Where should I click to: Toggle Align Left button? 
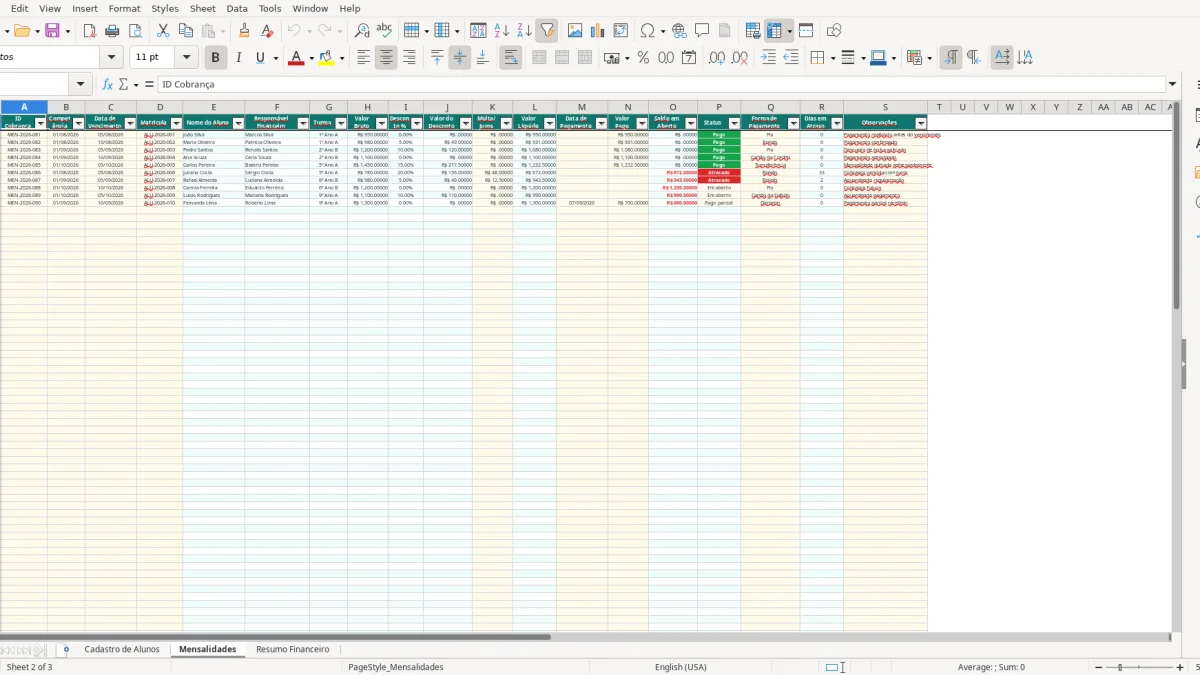pyautogui.click(x=363, y=58)
